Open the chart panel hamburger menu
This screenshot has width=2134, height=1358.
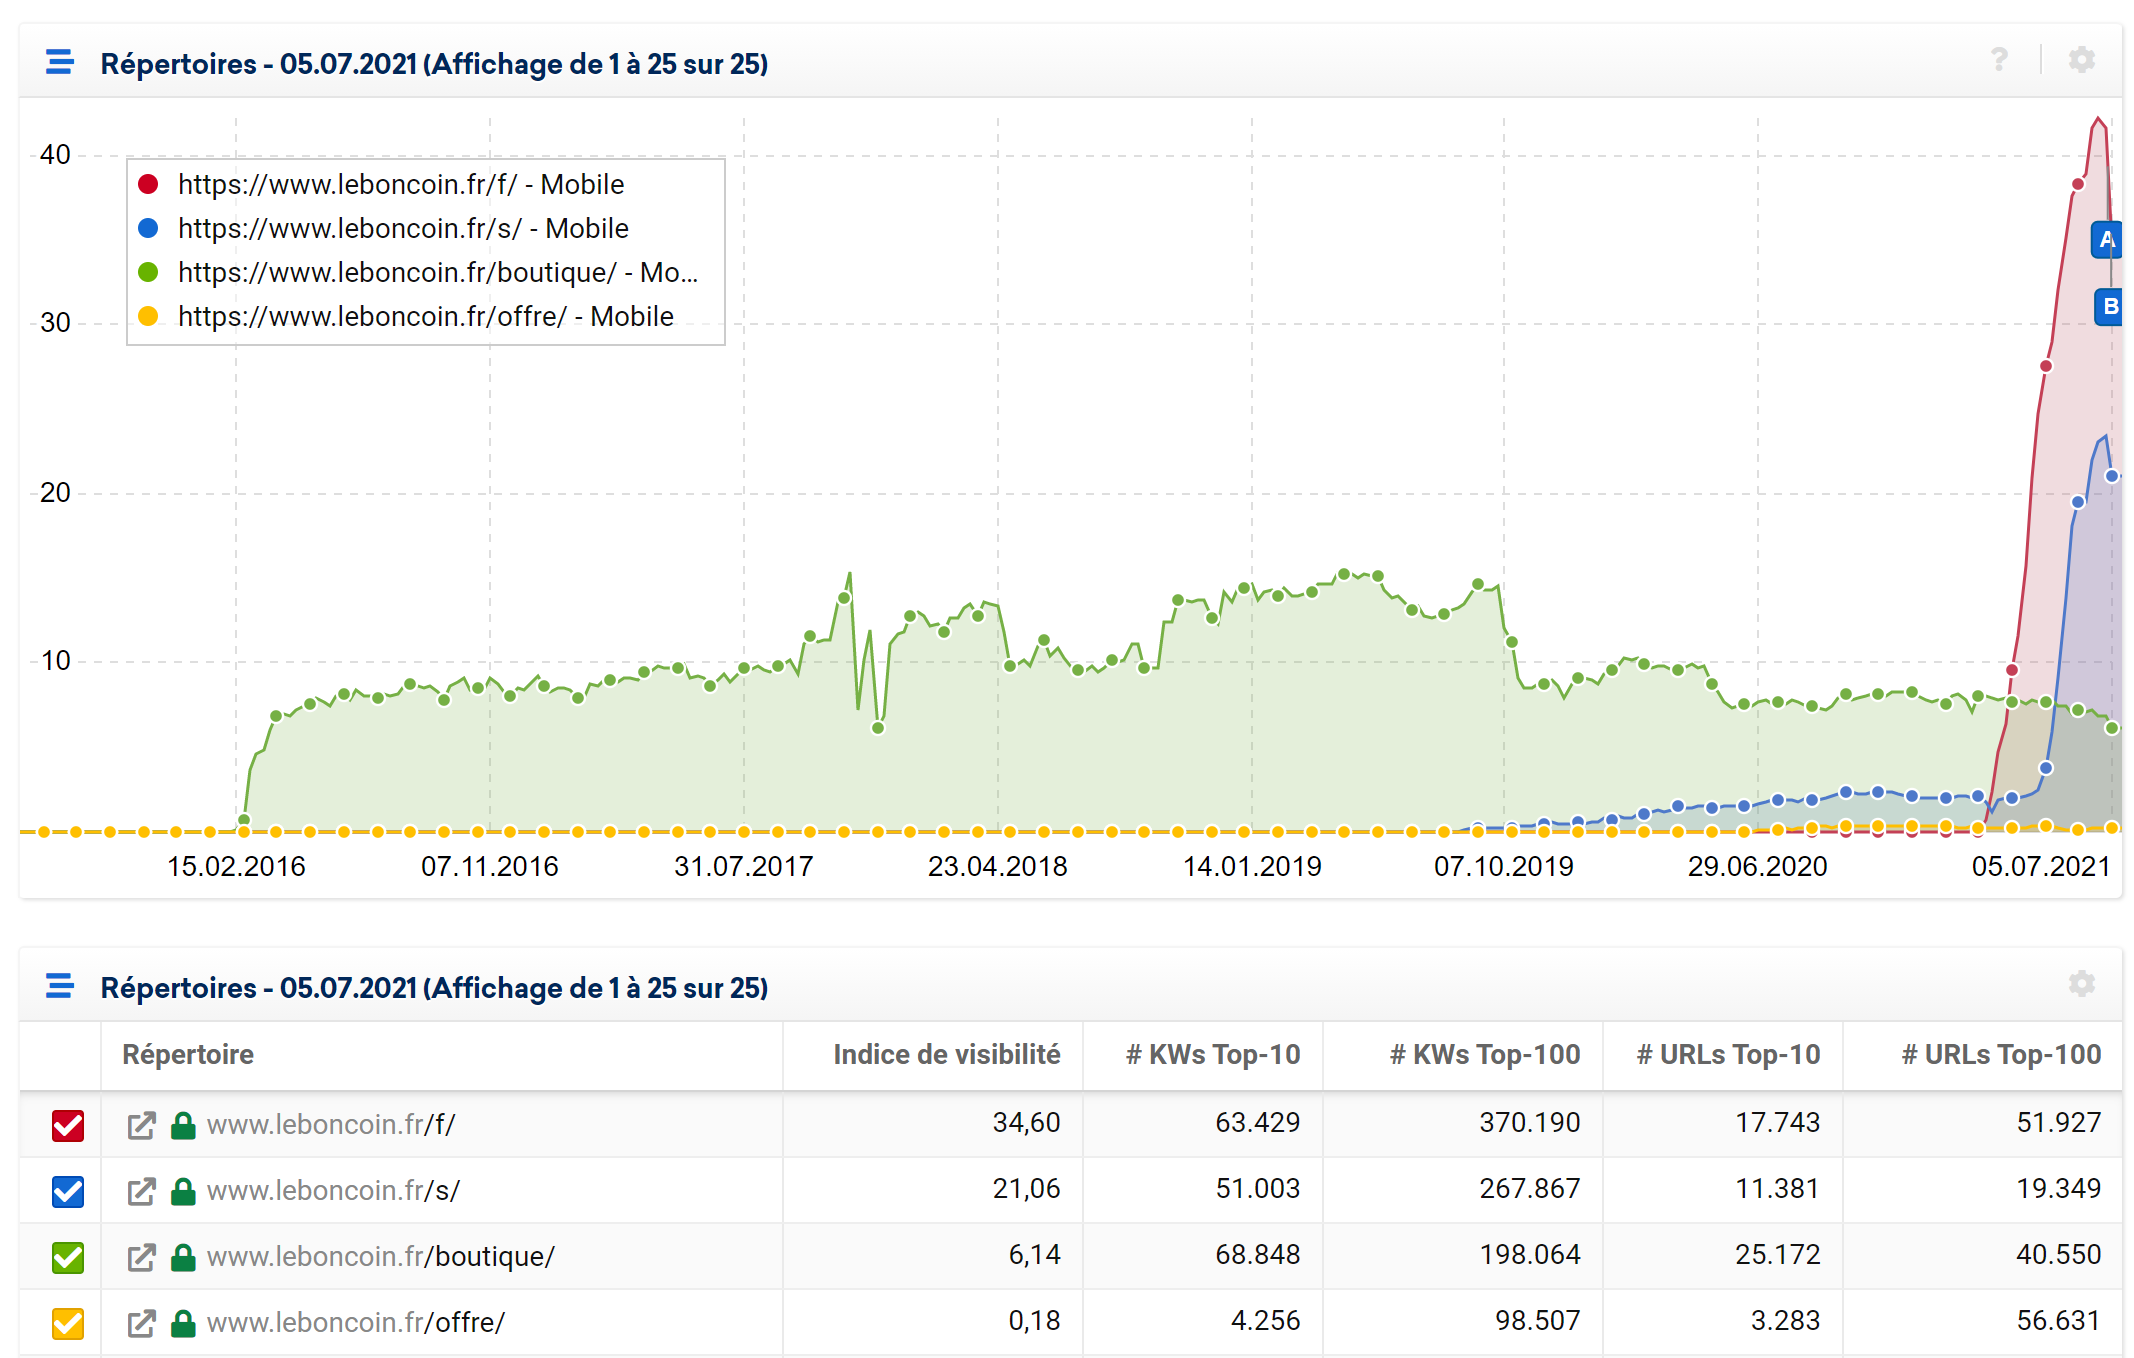tap(60, 62)
